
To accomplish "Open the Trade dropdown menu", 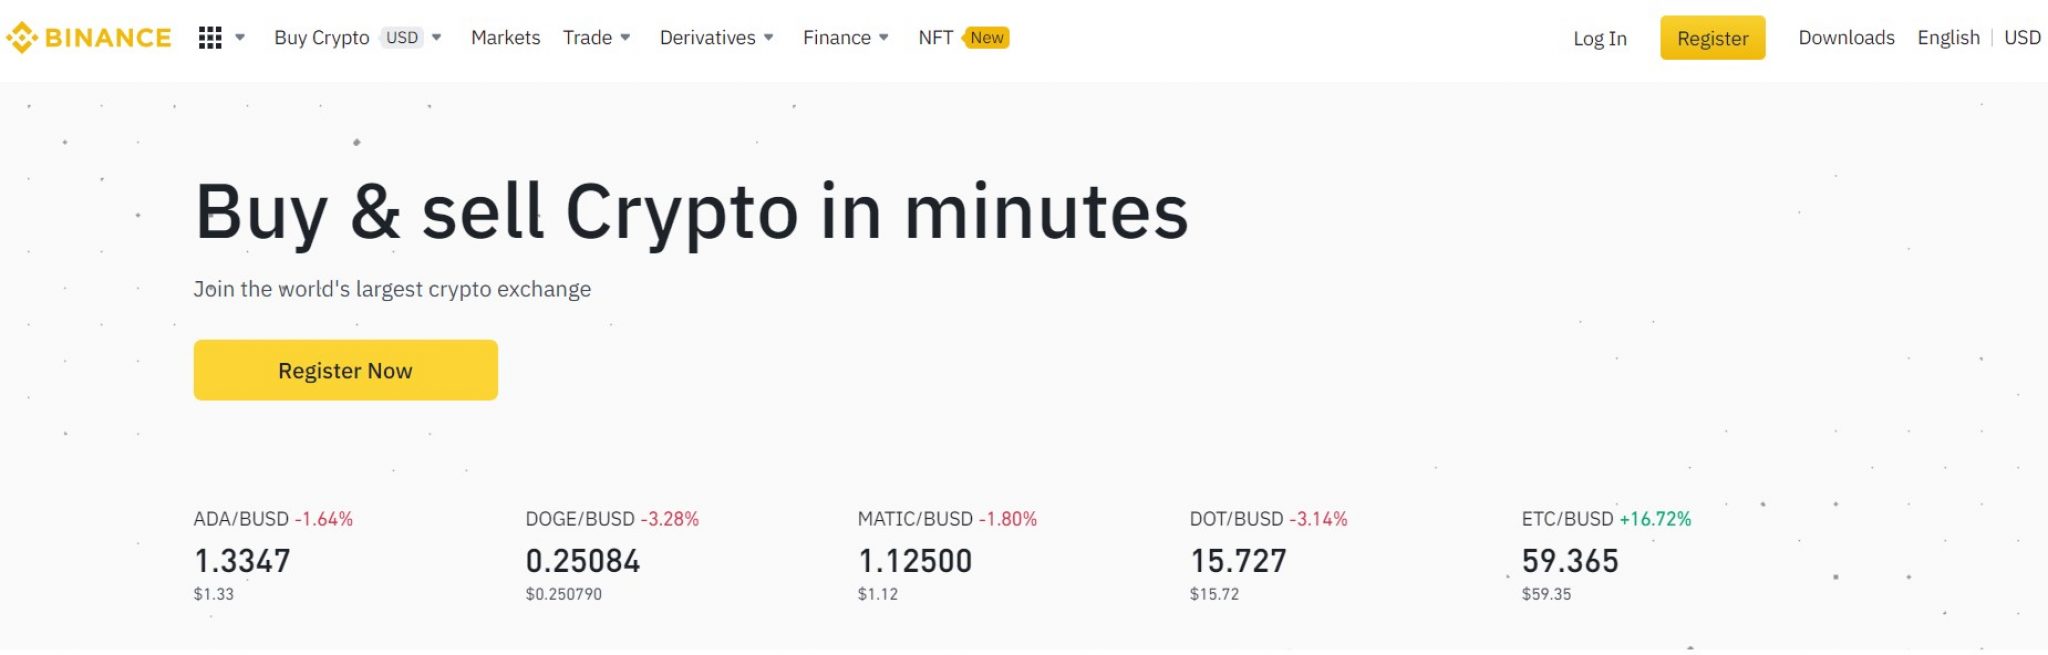I will point(596,38).
